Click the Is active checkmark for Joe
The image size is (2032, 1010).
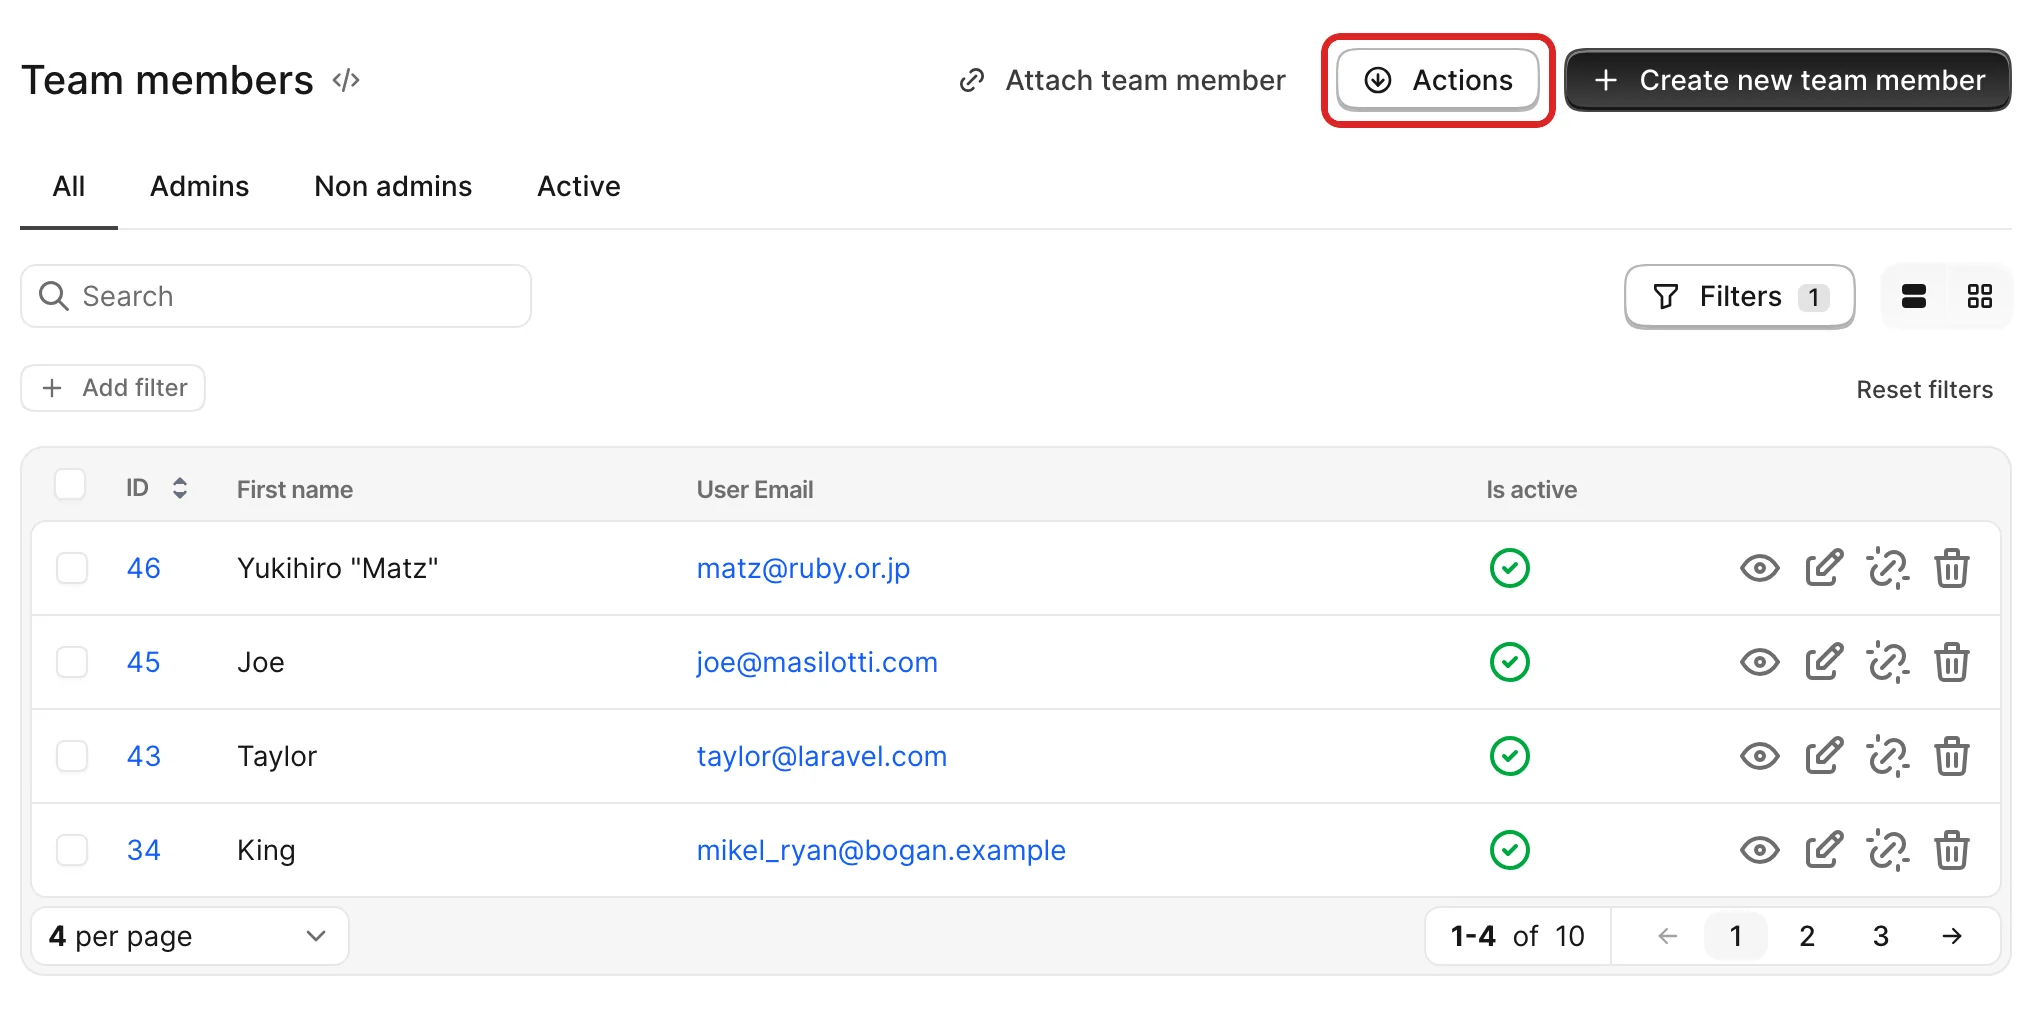pyautogui.click(x=1509, y=662)
